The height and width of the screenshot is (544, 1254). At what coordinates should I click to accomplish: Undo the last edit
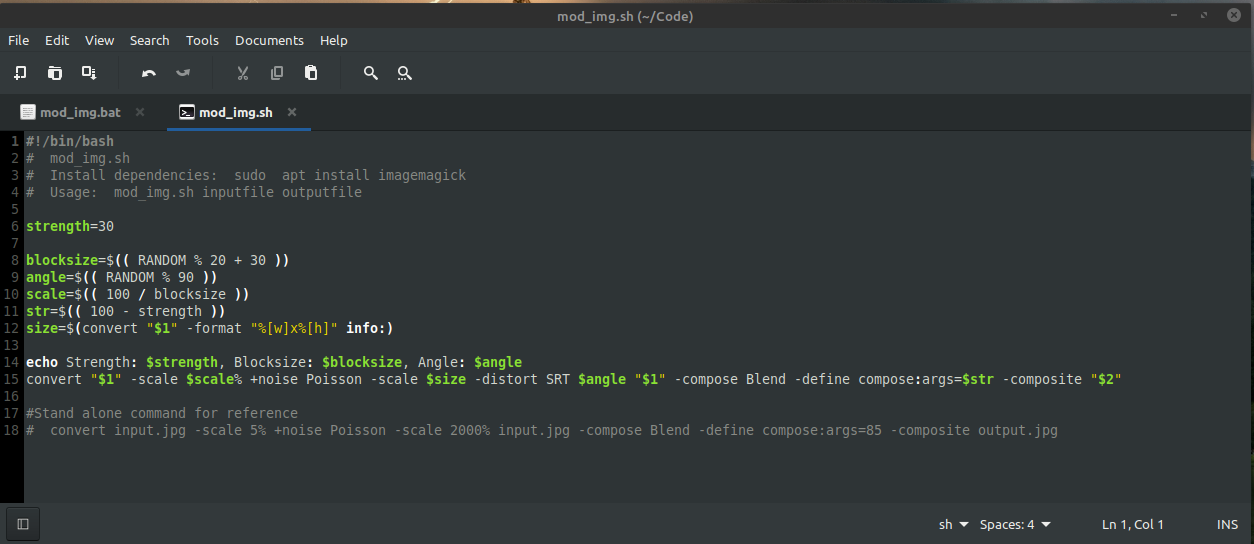coord(149,73)
